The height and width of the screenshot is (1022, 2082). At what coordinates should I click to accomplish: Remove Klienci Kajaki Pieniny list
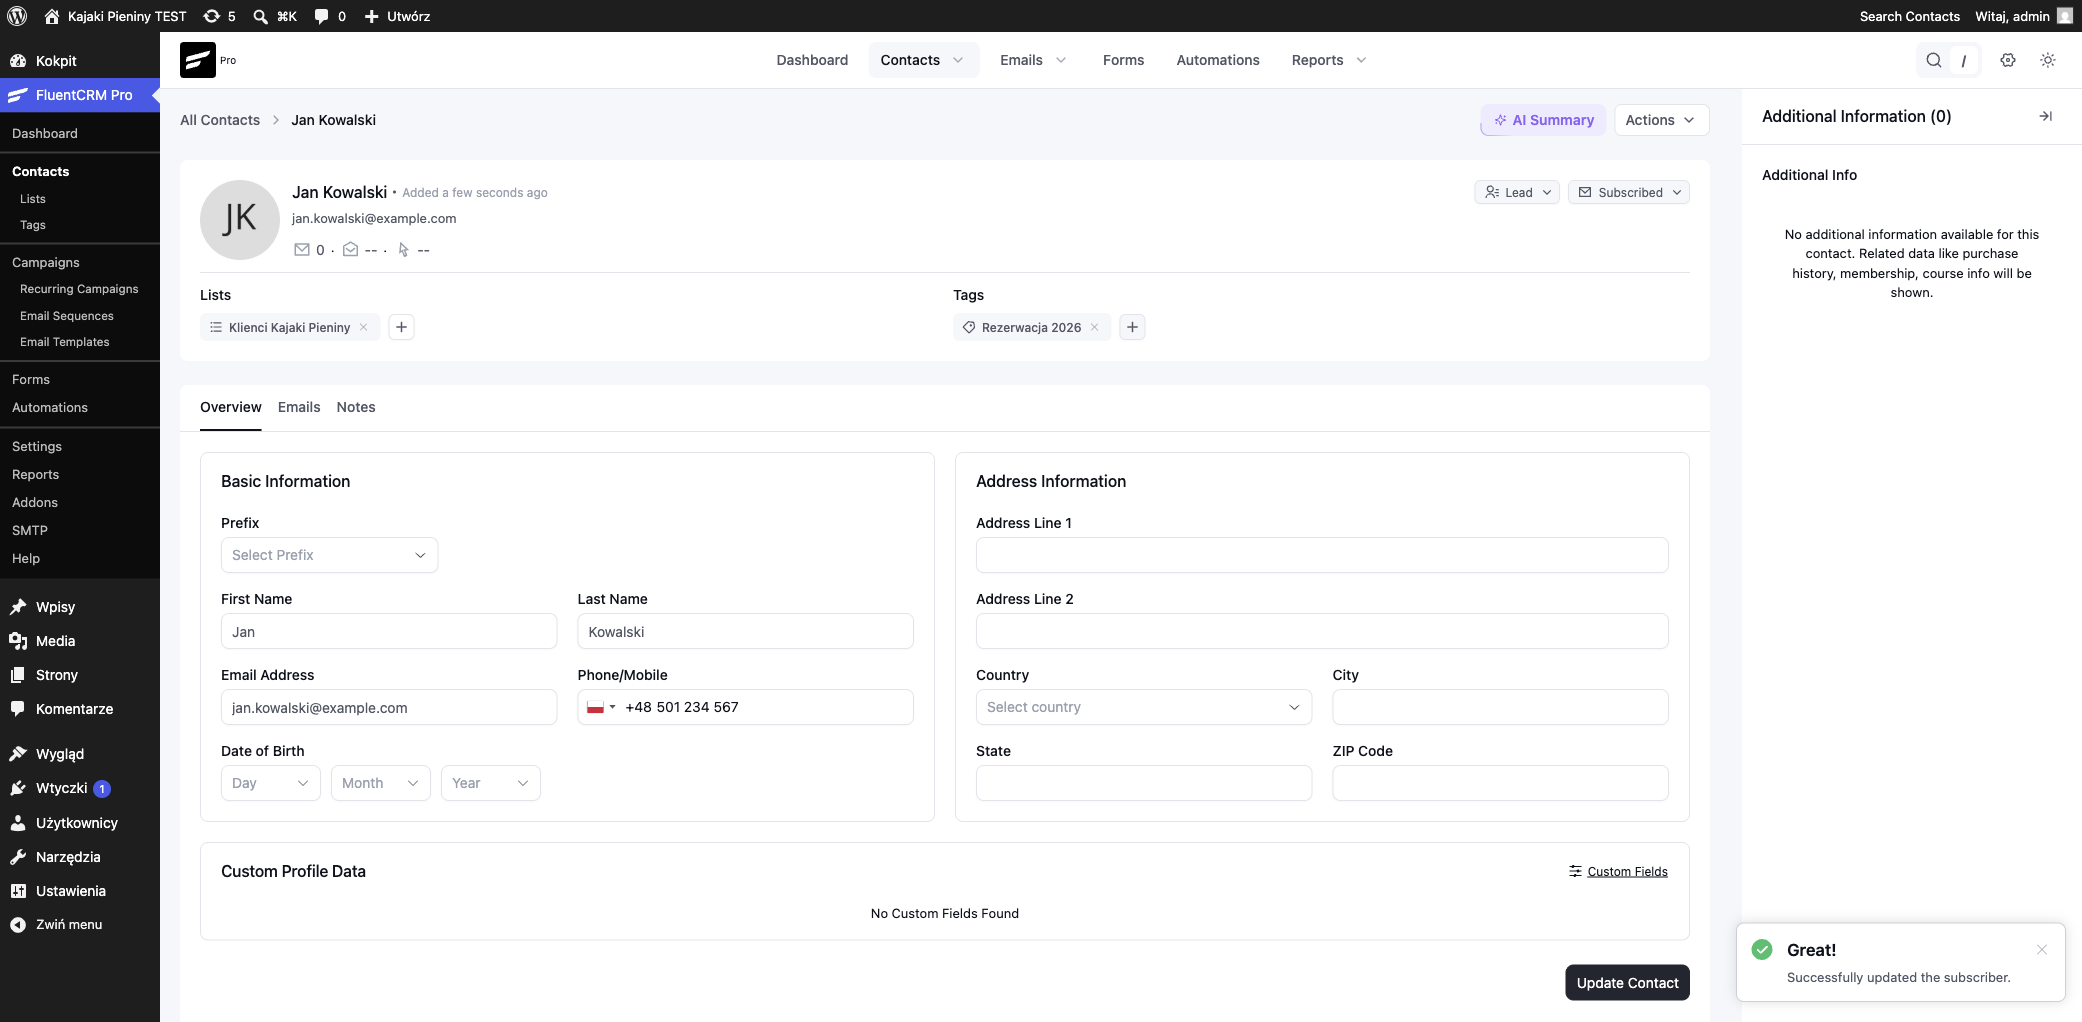[x=364, y=327]
